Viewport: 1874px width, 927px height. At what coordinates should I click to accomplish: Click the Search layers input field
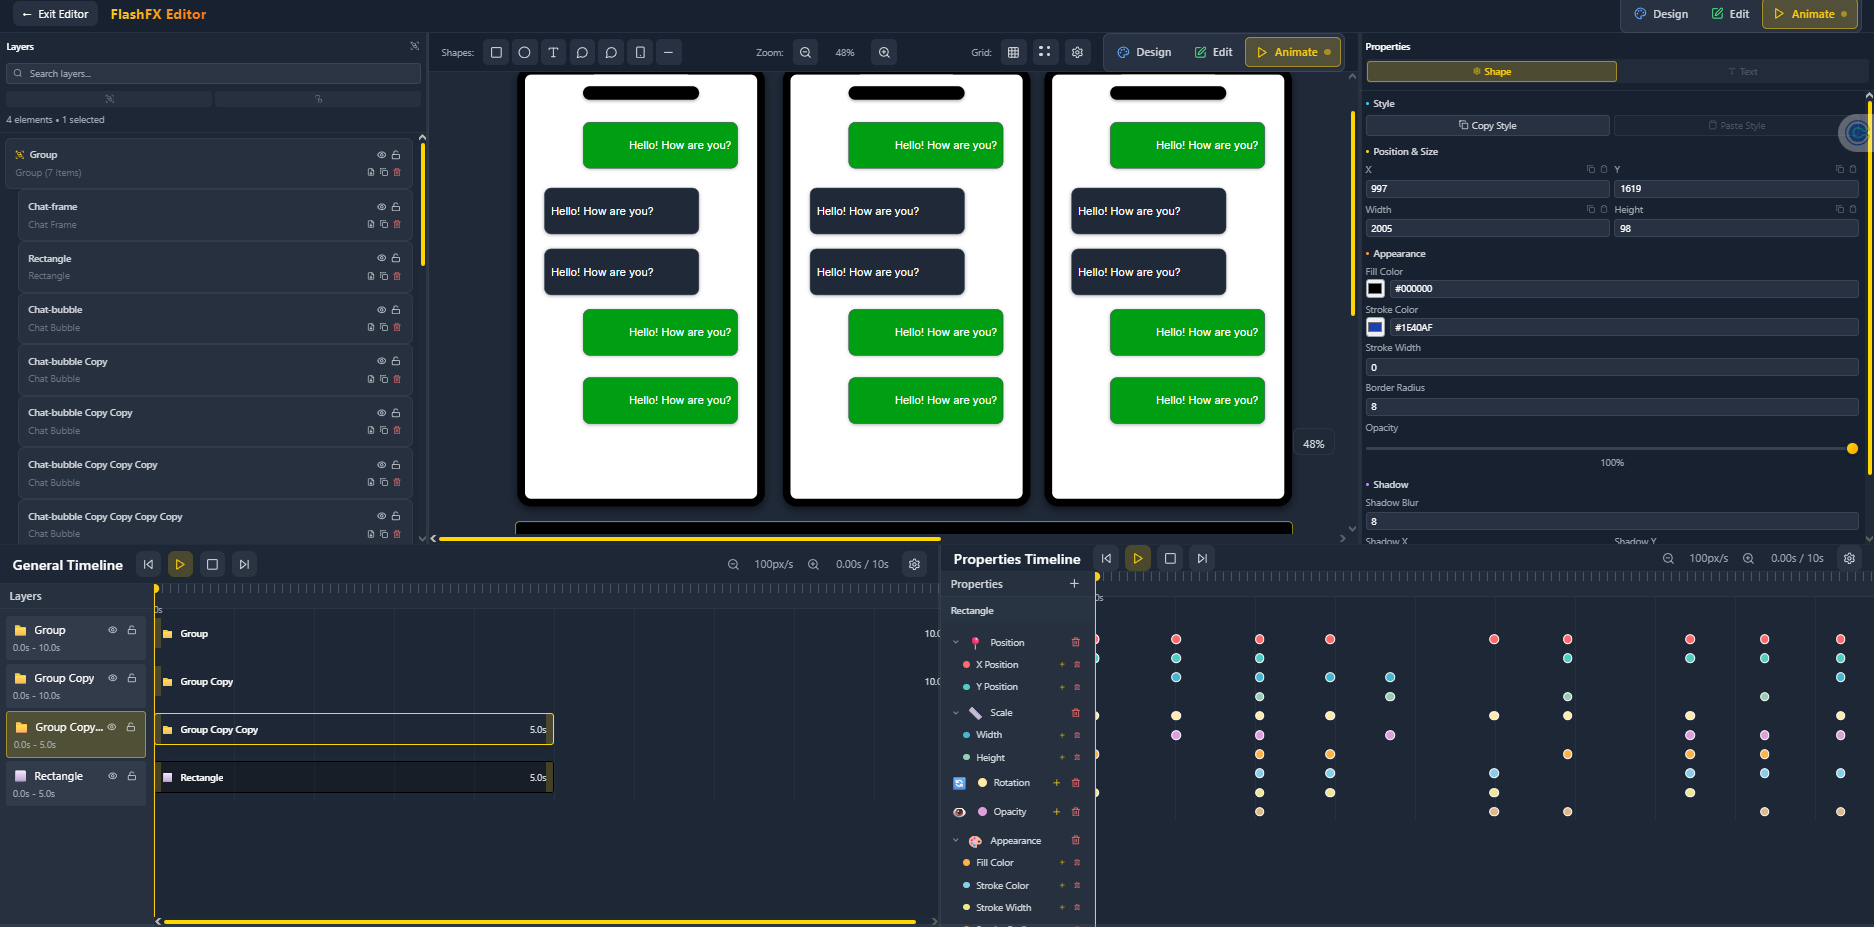pyautogui.click(x=214, y=74)
